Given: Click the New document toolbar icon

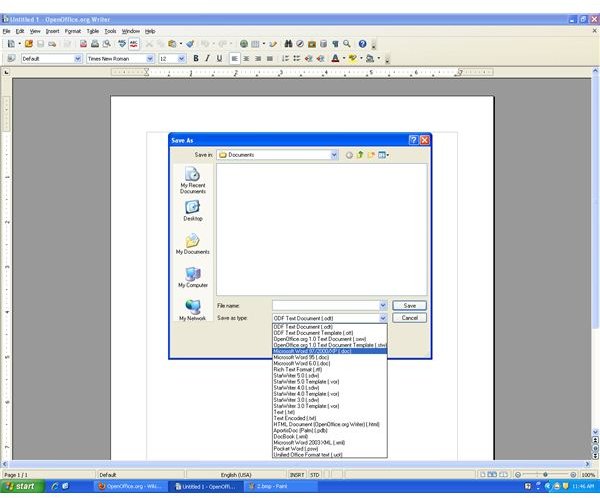Looking at the screenshot, I should coord(11,44).
